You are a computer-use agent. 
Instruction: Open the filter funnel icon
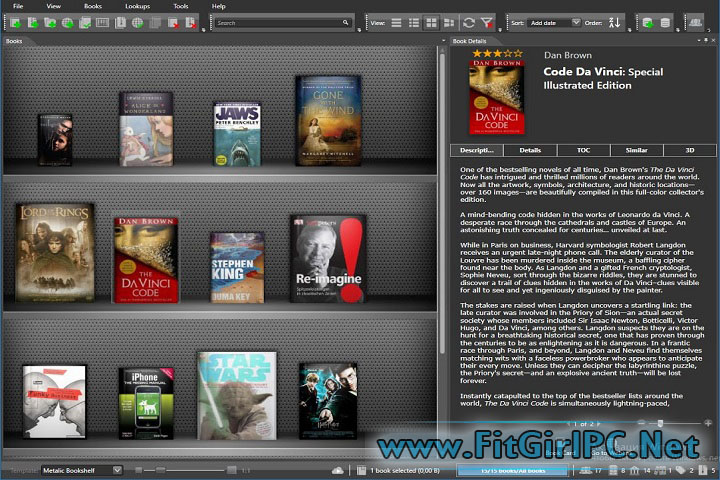point(486,22)
